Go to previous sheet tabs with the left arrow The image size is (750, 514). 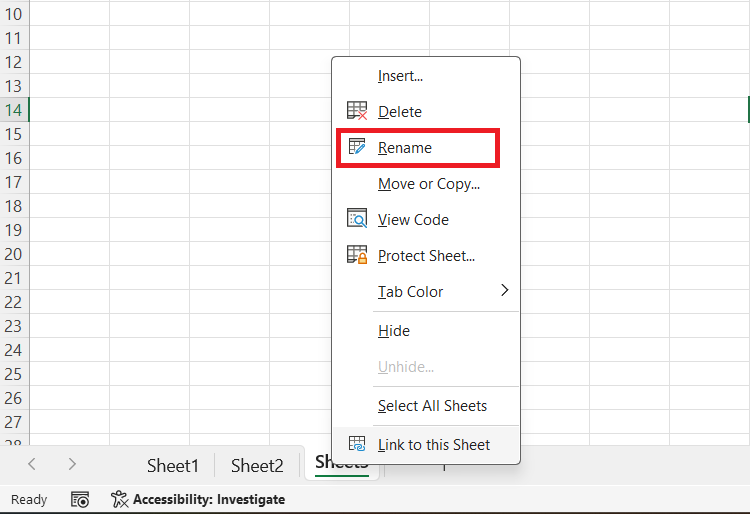click(x=32, y=464)
